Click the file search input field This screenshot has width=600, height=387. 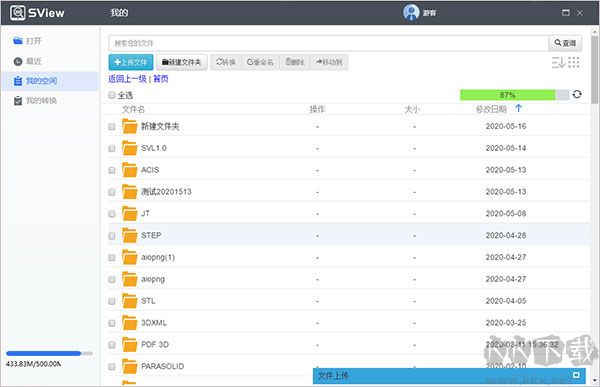click(x=329, y=43)
